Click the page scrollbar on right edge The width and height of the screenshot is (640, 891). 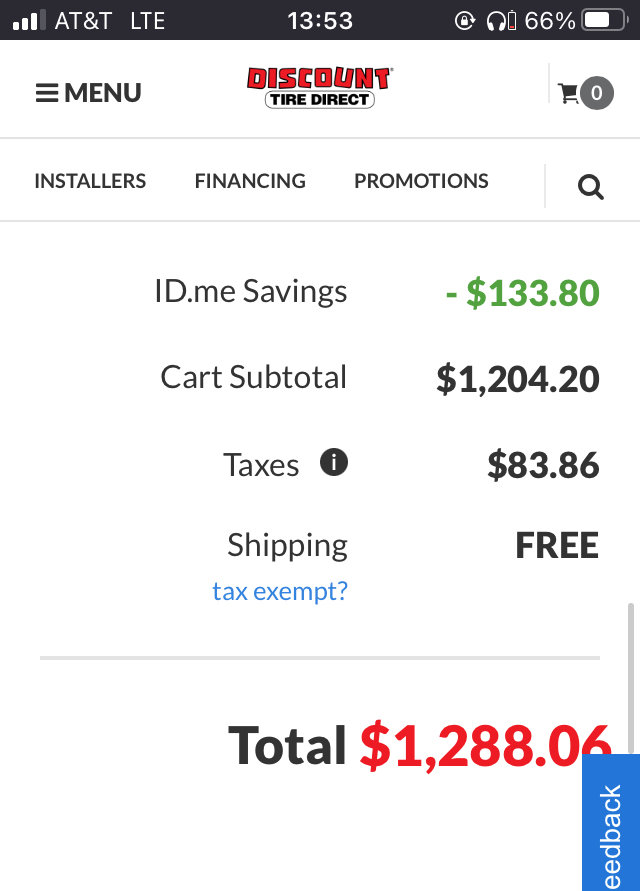click(x=630, y=678)
